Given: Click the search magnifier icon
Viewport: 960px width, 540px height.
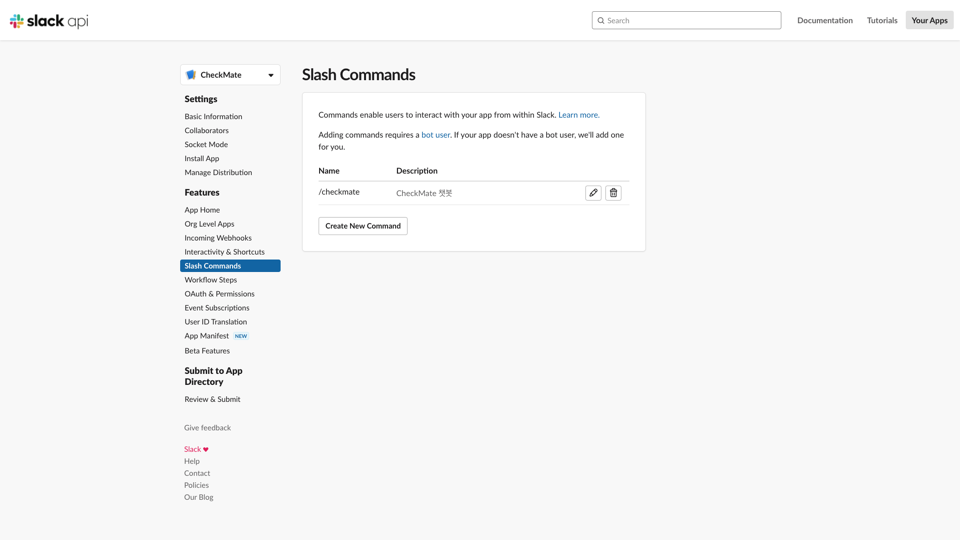Looking at the screenshot, I should [601, 20].
